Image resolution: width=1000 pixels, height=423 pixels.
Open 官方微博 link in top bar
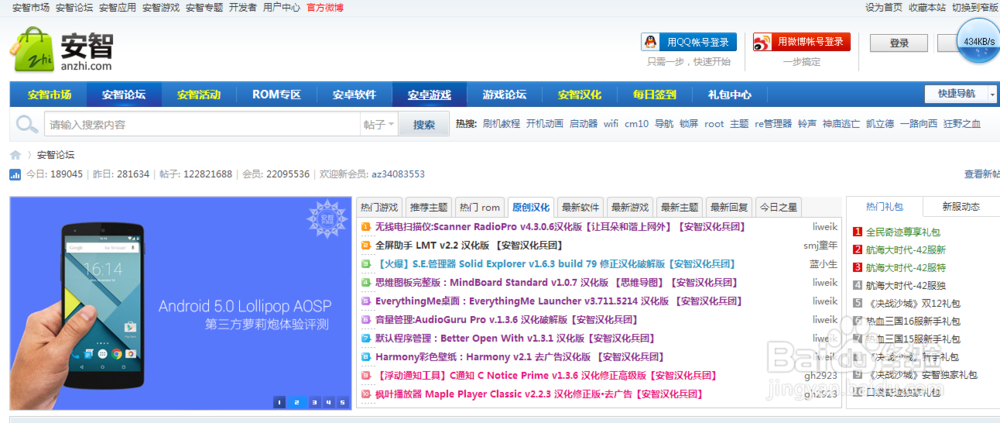325,8
